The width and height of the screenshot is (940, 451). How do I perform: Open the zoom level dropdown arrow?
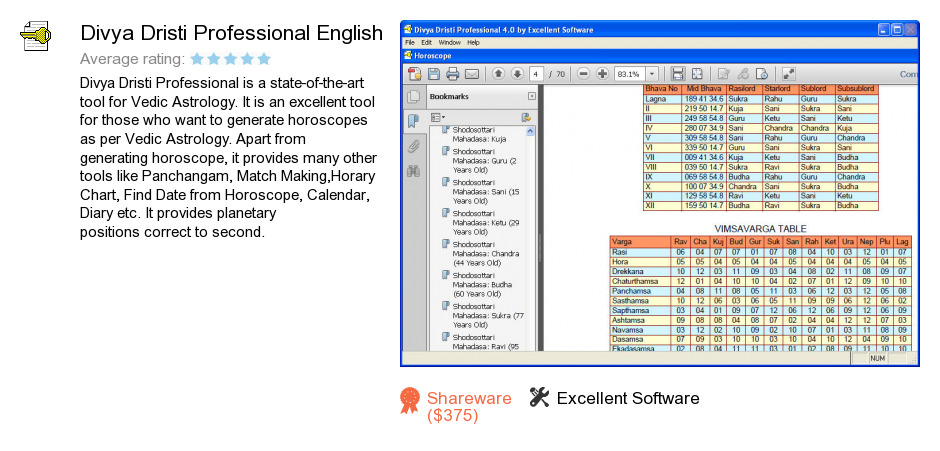[x=652, y=74]
